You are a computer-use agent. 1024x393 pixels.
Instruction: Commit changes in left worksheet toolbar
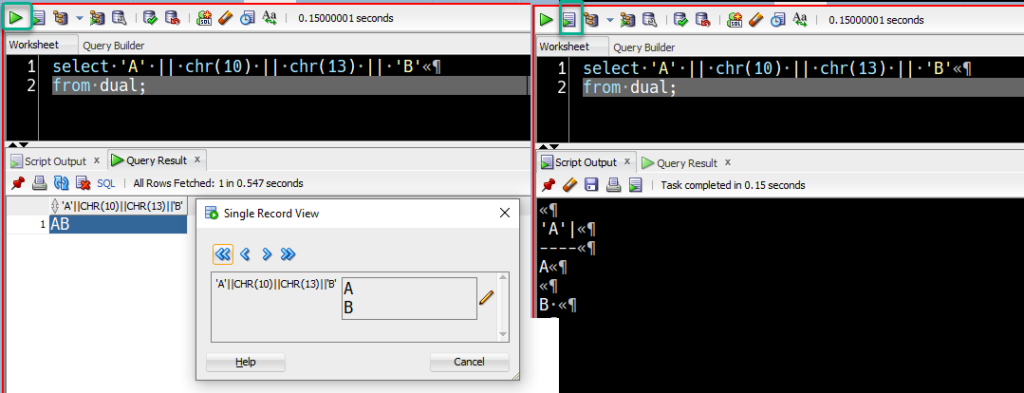click(x=150, y=18)
